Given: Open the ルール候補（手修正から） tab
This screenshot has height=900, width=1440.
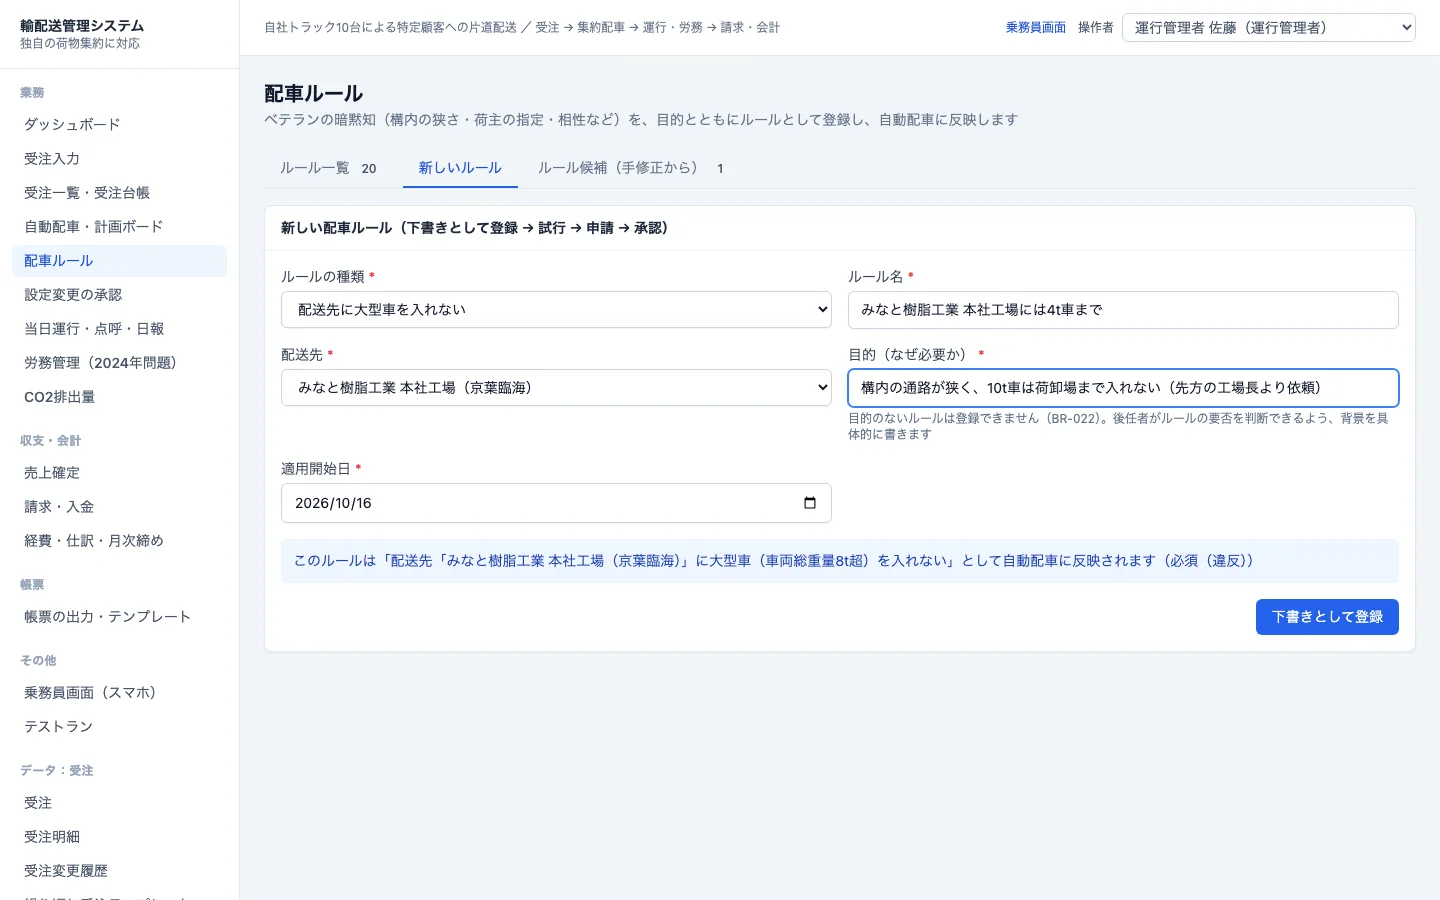Looking at the screenshot, I should pyautogui.click(x=630, y=168).
